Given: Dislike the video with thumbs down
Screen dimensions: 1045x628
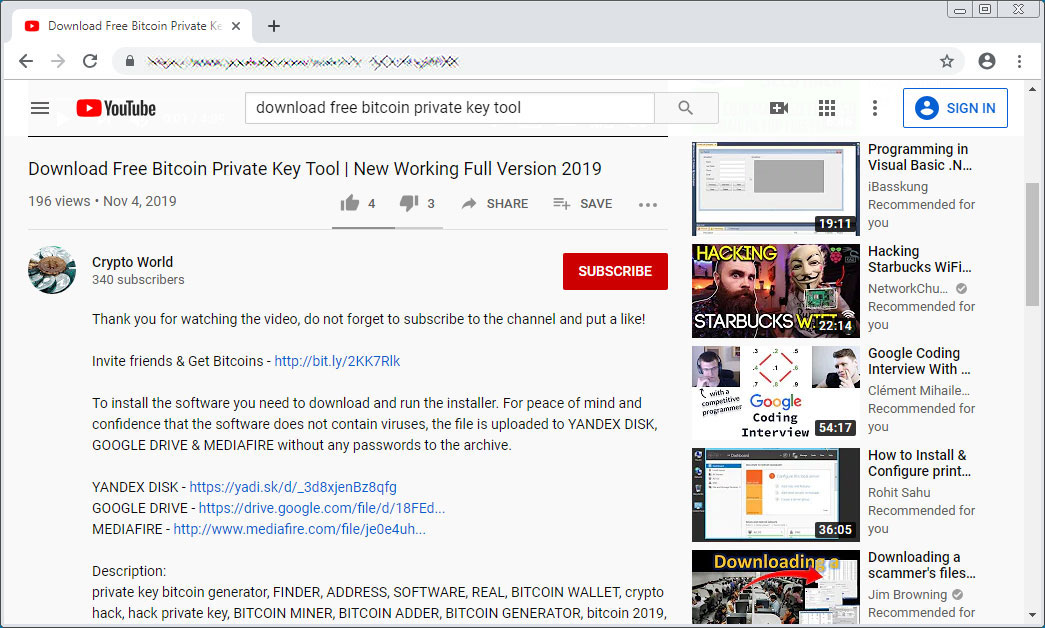Looking at the screenshot, I should tap(417, 203).
